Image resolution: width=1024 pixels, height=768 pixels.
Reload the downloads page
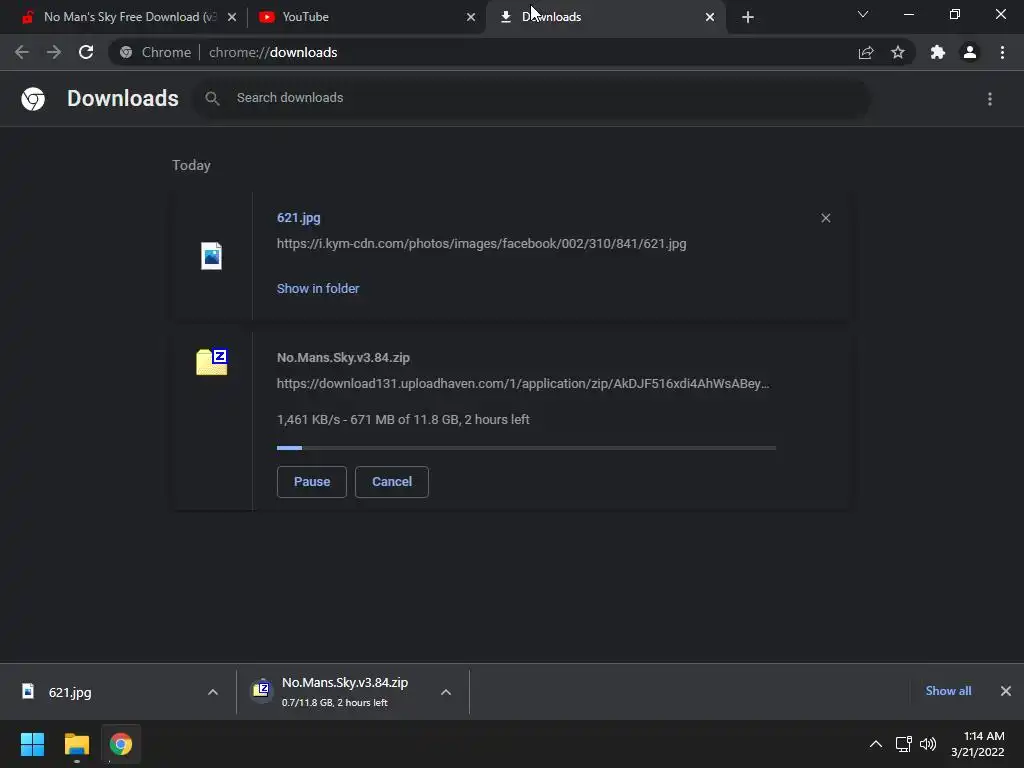click(x=86, y=52)
